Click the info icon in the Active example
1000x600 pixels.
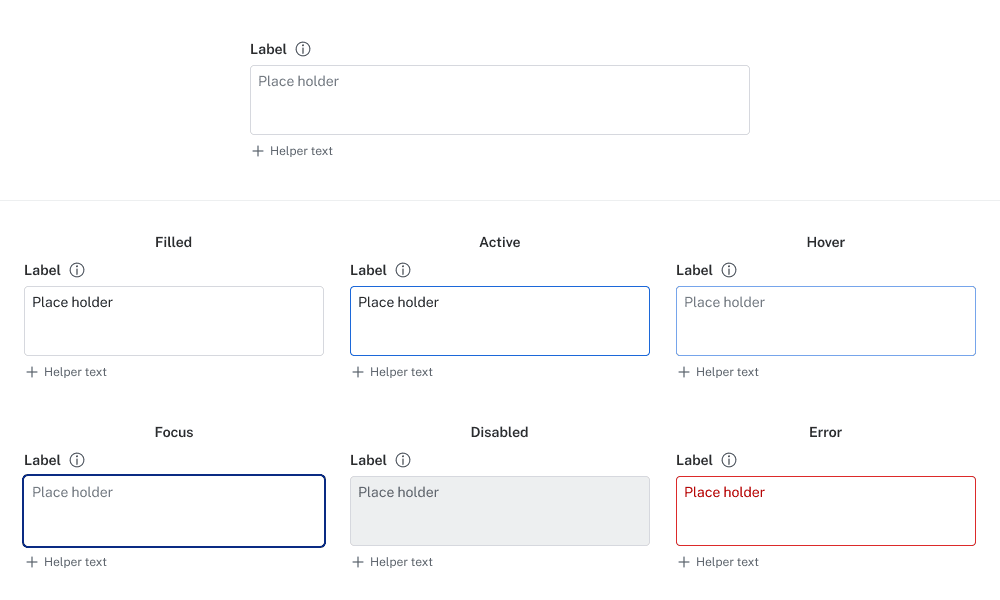click(403, 270)
